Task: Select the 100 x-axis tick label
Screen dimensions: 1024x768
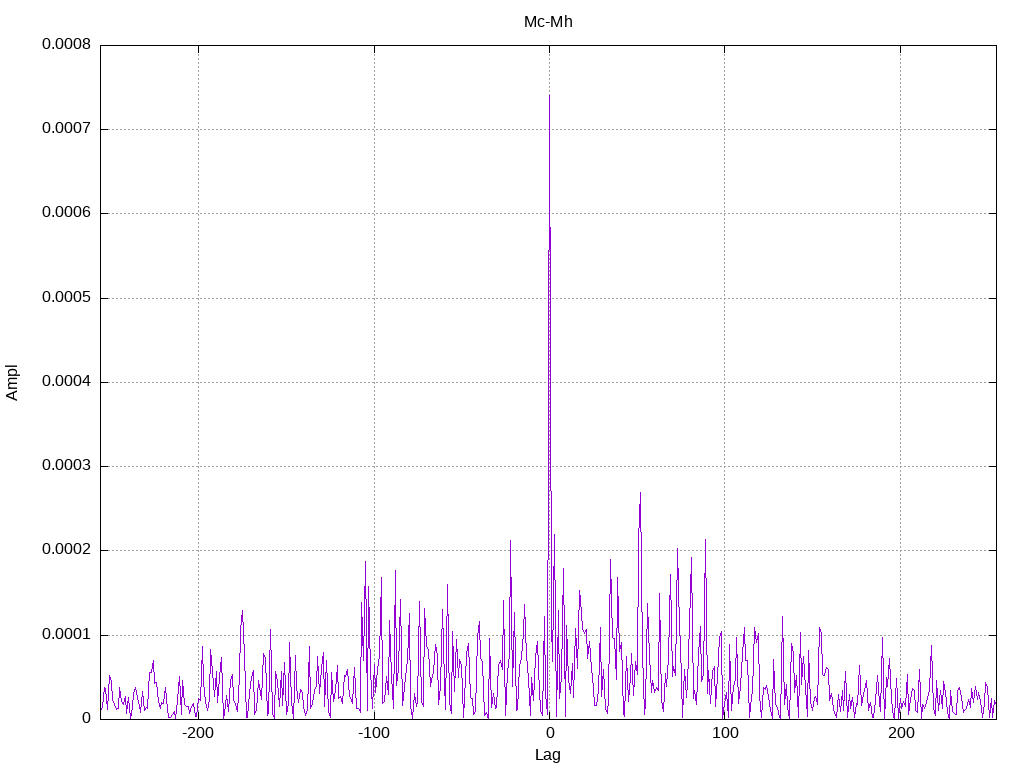Action: point(724,734)
